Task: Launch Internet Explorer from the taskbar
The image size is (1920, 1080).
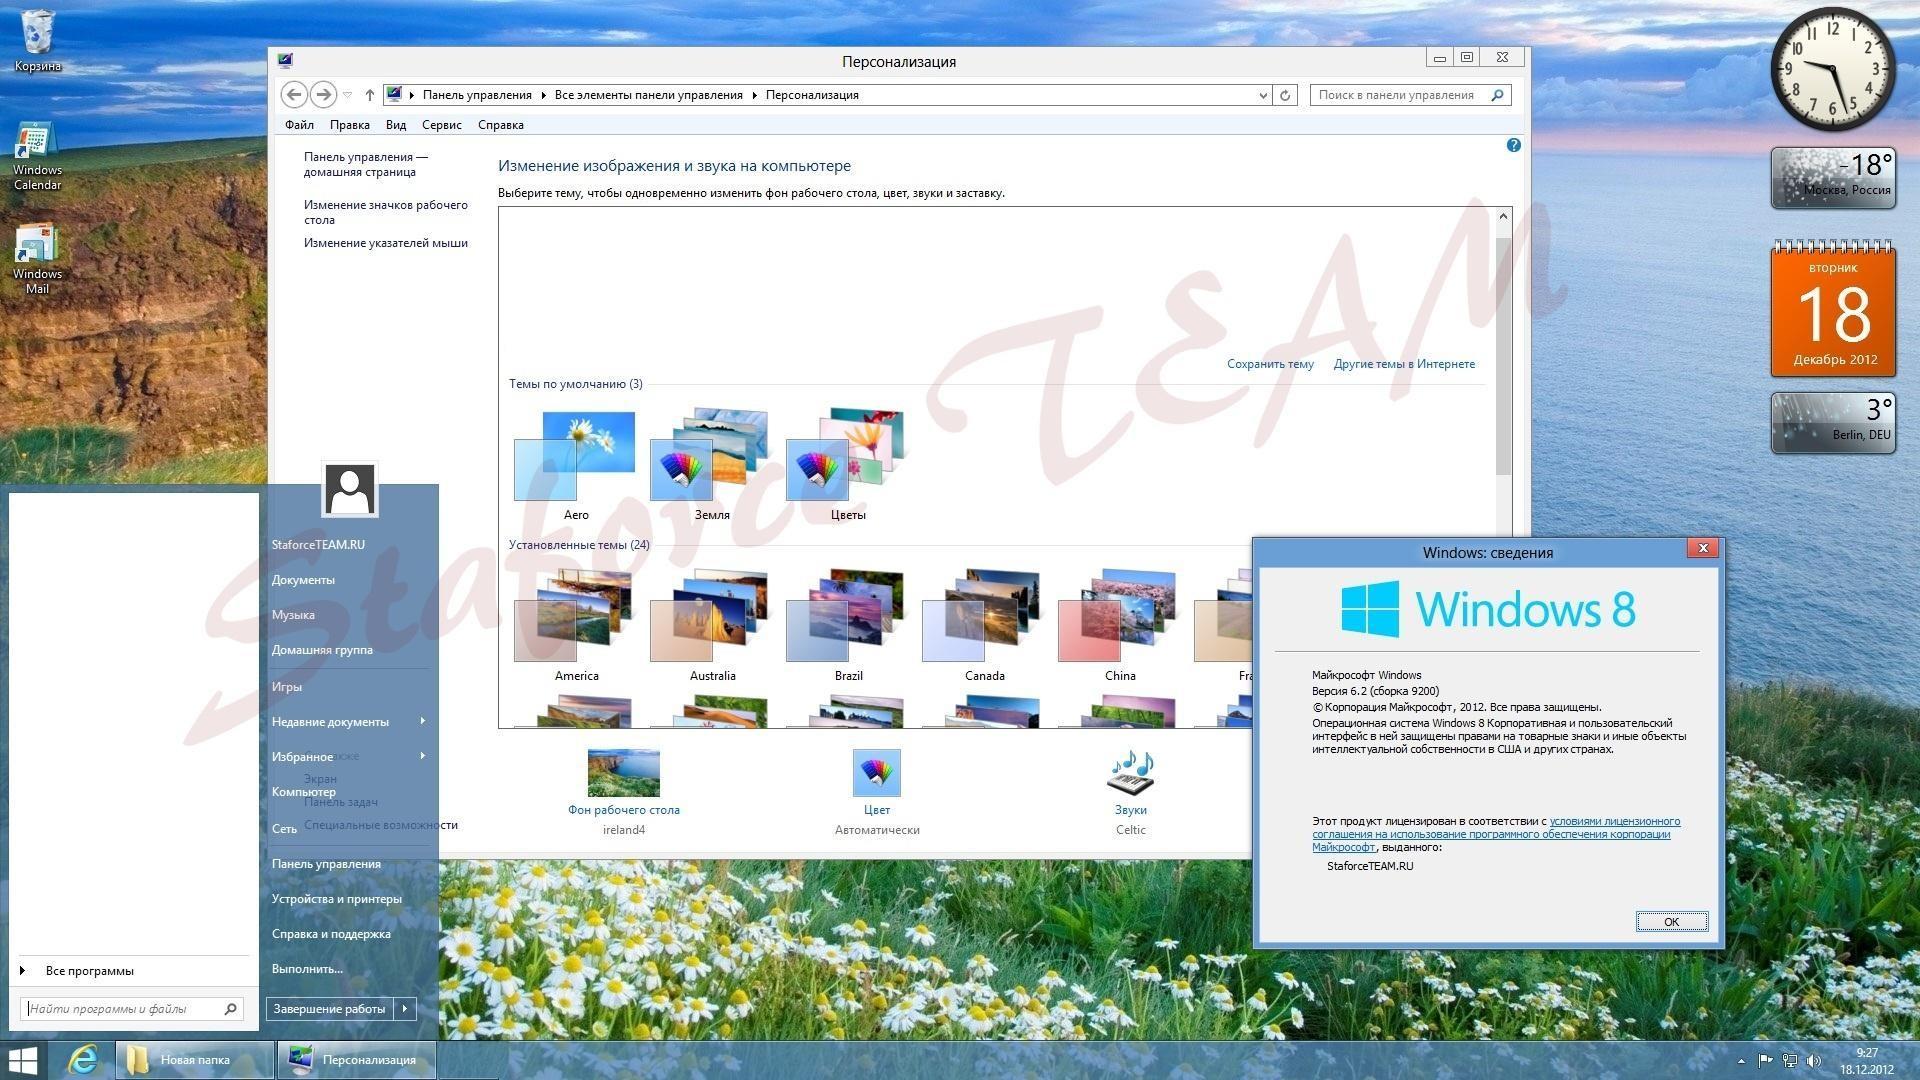Action: point(82,1060)
